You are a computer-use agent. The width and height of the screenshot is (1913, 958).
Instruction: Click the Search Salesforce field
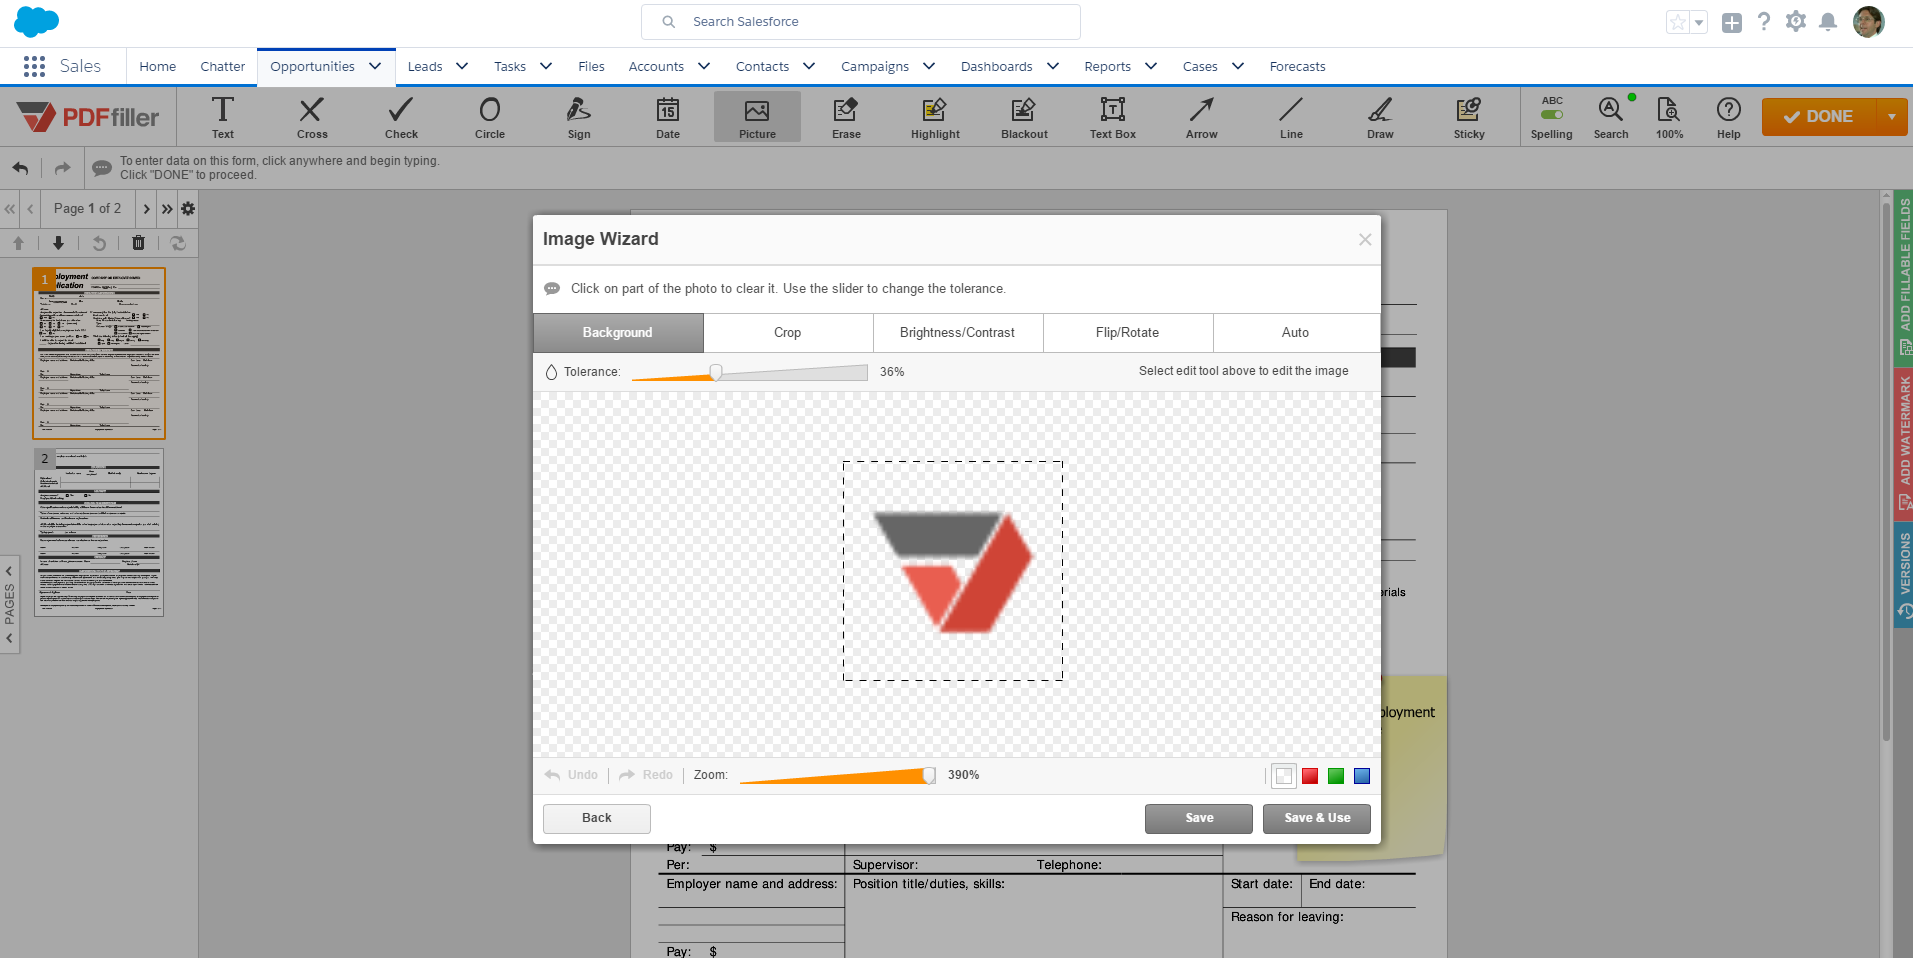[x=861, y=22]
